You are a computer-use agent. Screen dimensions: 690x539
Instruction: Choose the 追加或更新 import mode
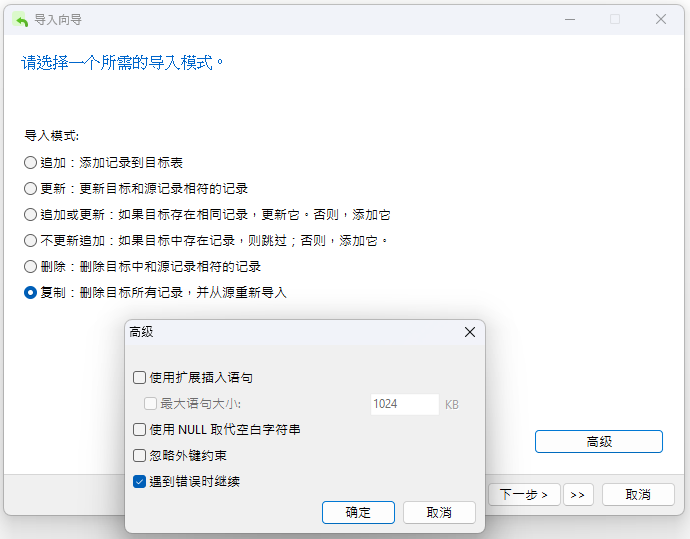(x=30, y=215)
